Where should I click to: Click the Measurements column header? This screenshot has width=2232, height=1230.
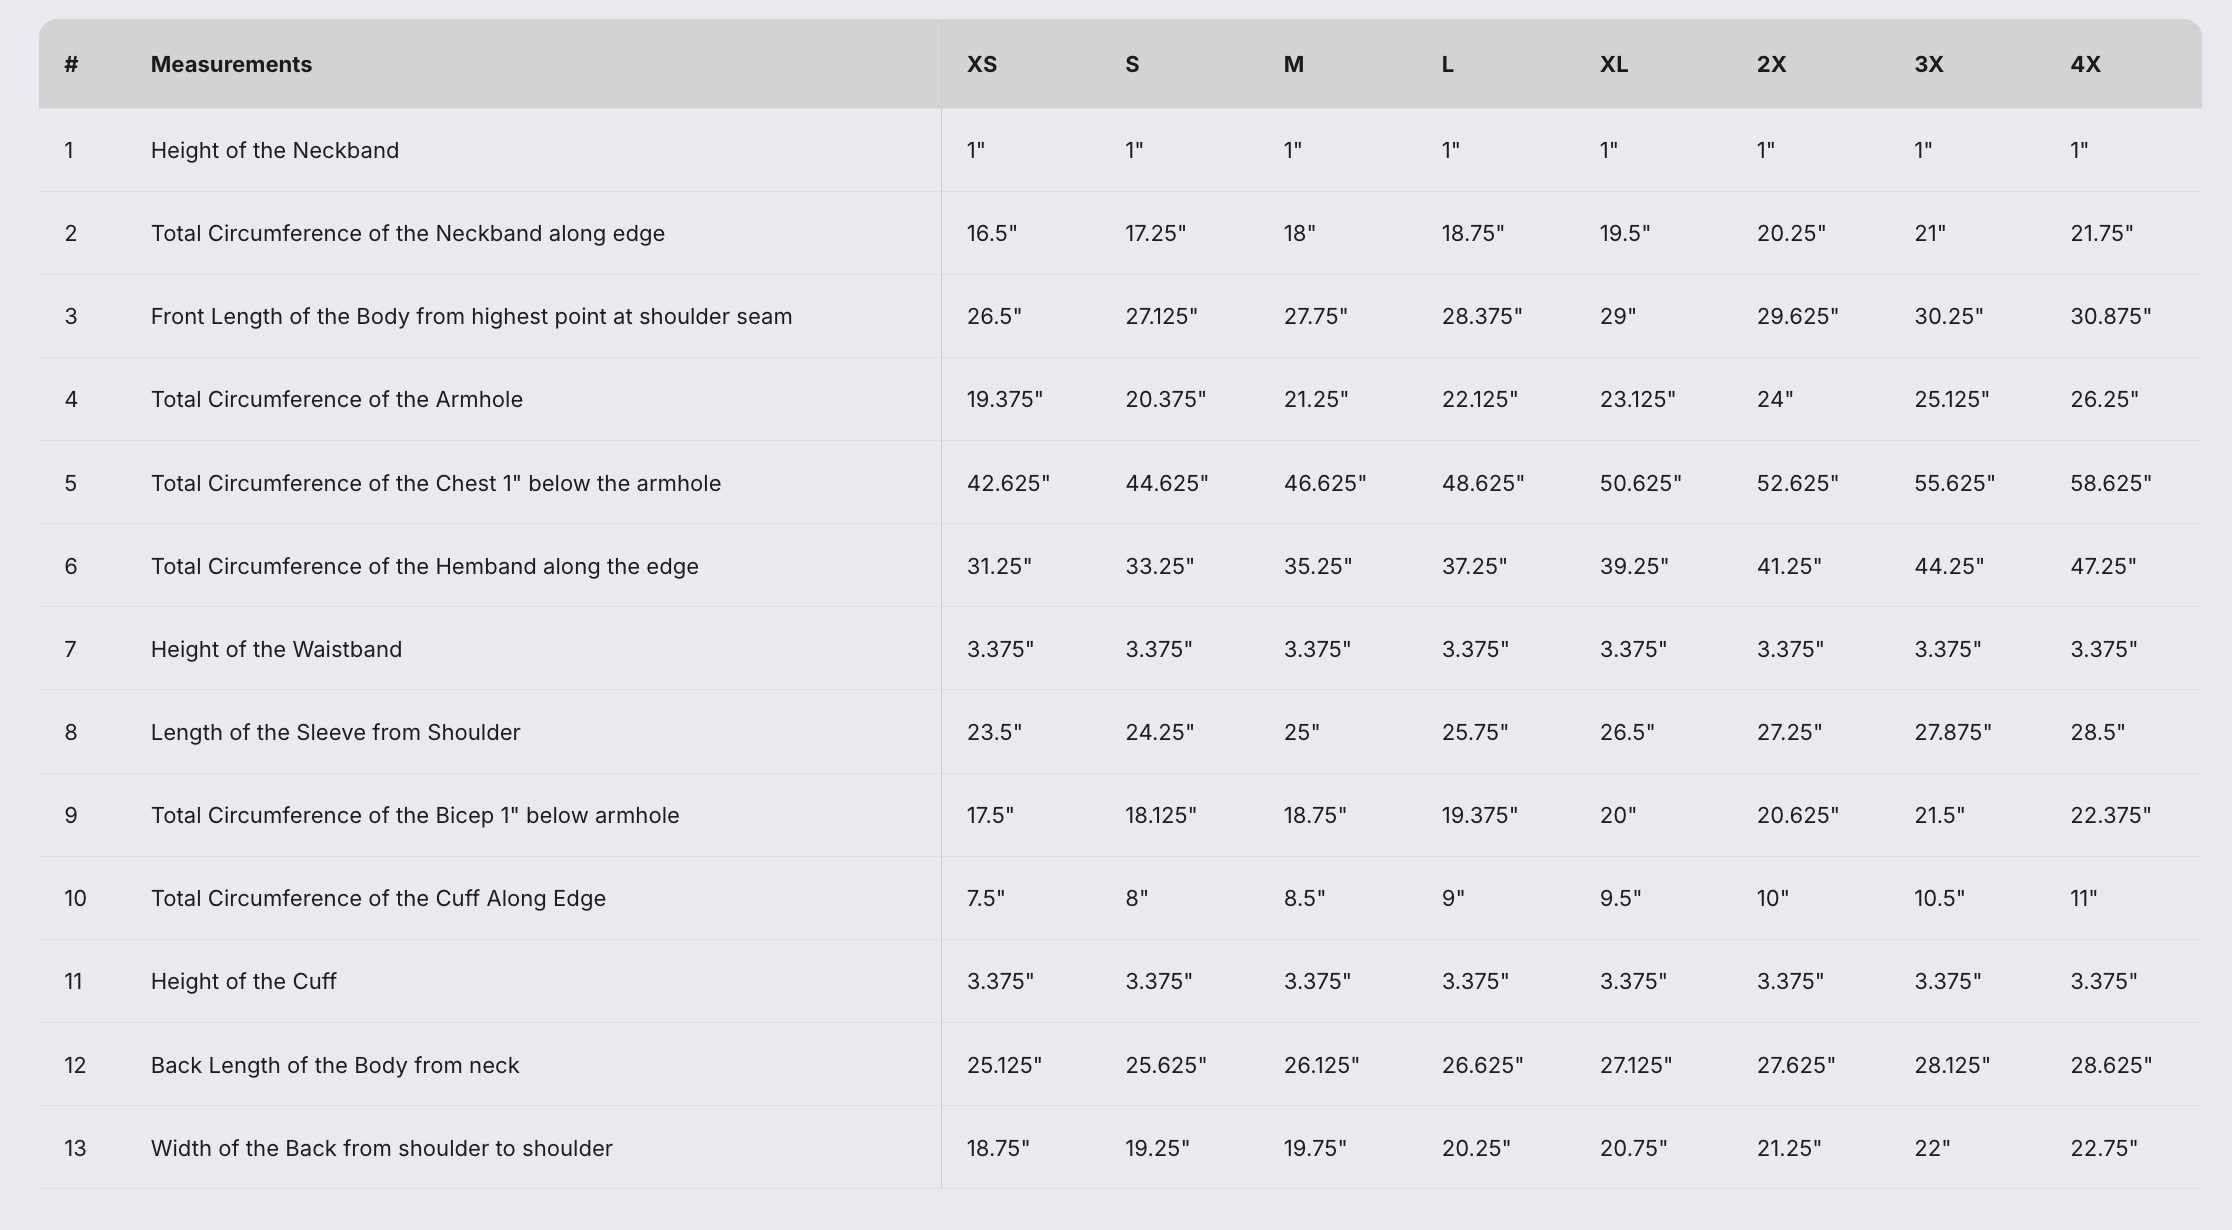[x=231, y=64]
